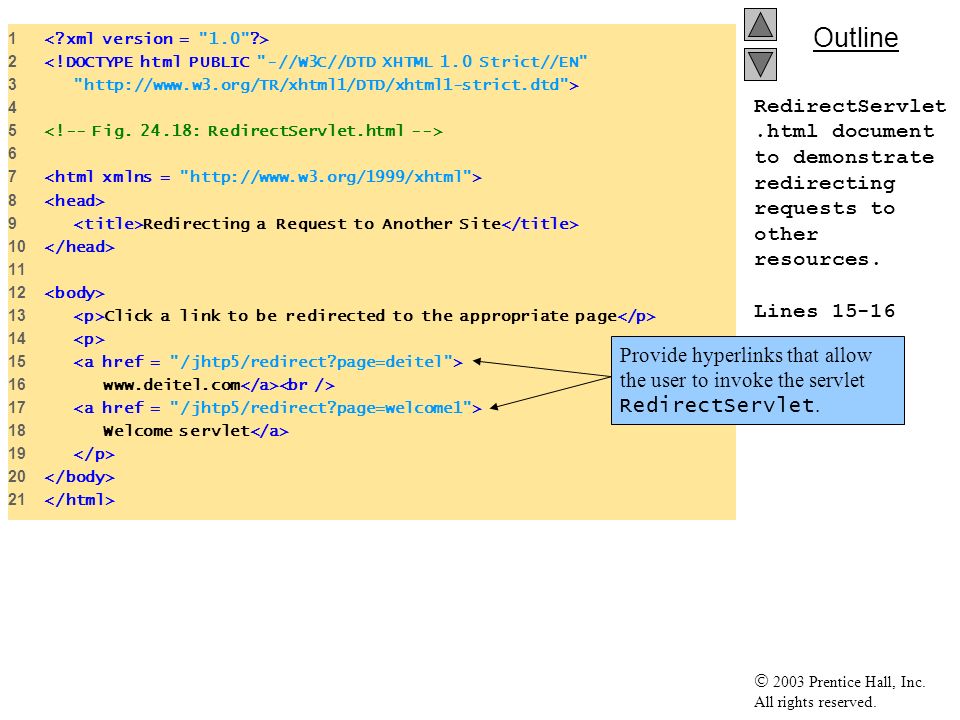
Task: Select the 2003 Prentice Hall copyright text
Action: [x=839, y=691]
